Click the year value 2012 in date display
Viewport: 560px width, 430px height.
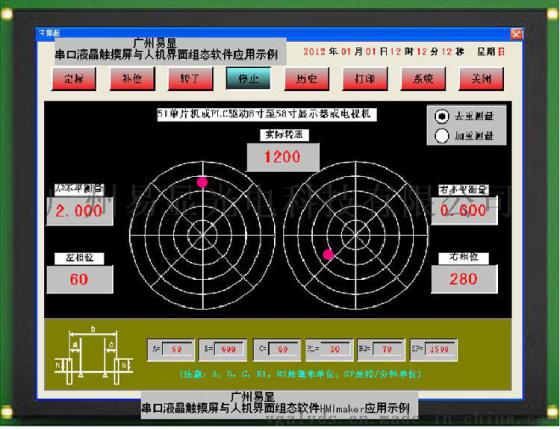pyautogui.click(x=315, y=52)
